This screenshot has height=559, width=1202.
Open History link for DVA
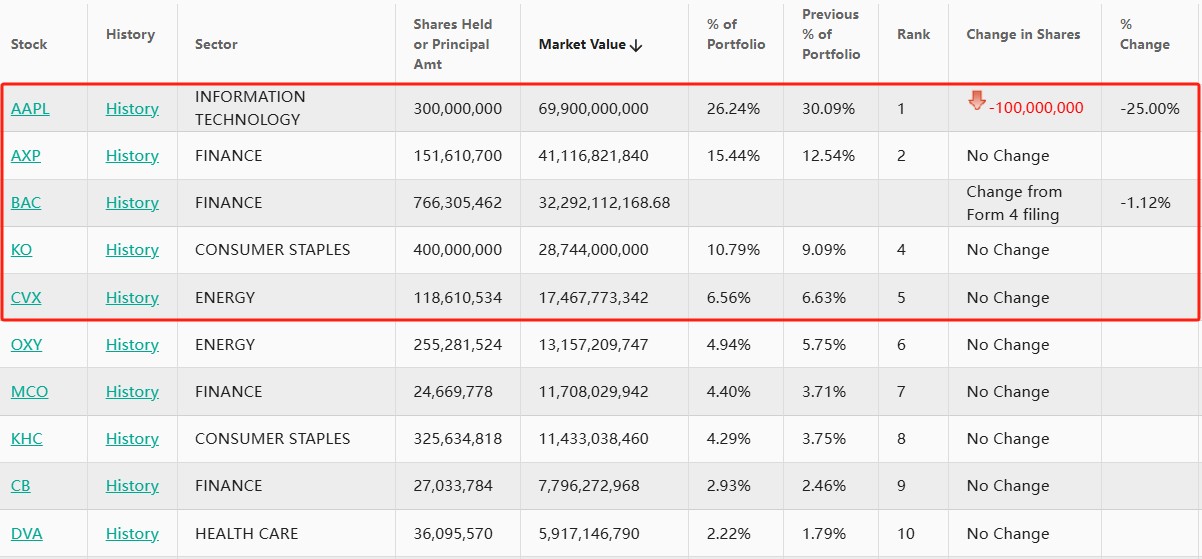(132, 533)
